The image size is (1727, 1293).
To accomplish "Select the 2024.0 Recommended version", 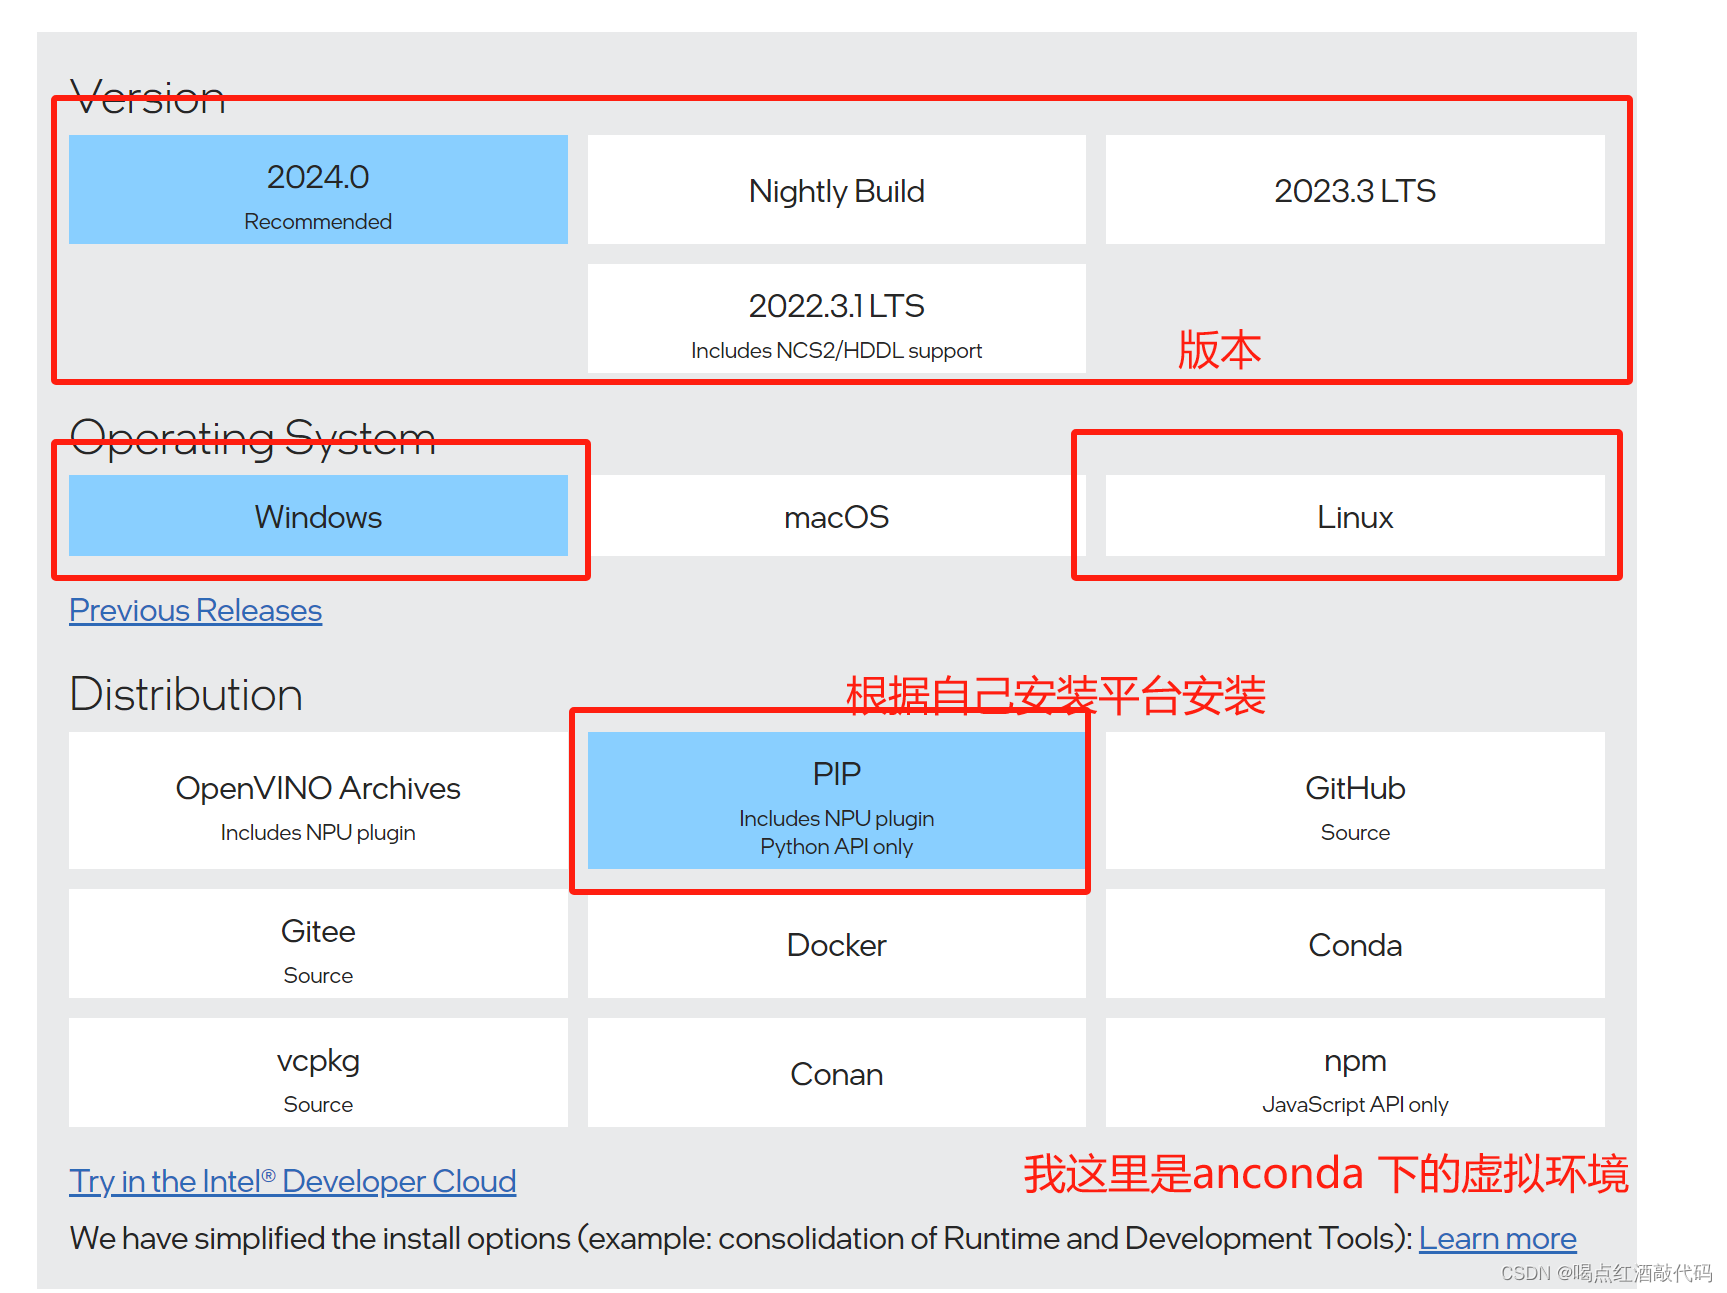I will [x=317, y=189].
